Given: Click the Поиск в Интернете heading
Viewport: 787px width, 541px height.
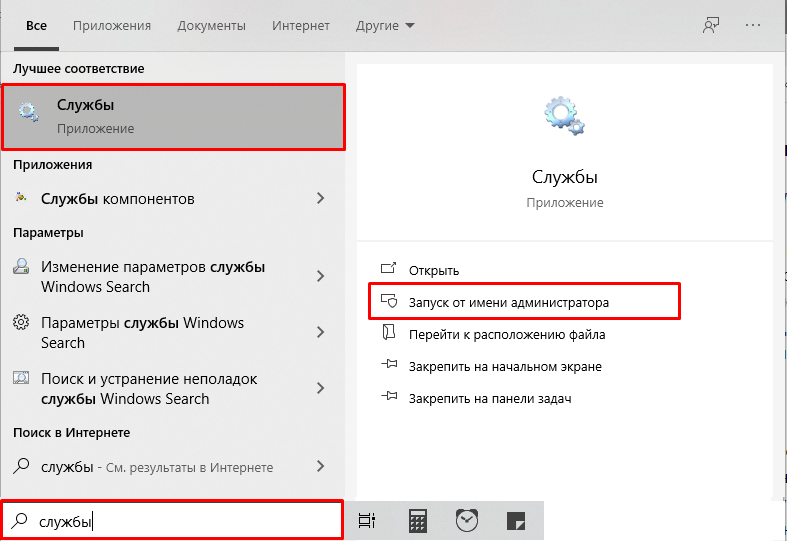Looking at the screenshot, I should 72,433.
